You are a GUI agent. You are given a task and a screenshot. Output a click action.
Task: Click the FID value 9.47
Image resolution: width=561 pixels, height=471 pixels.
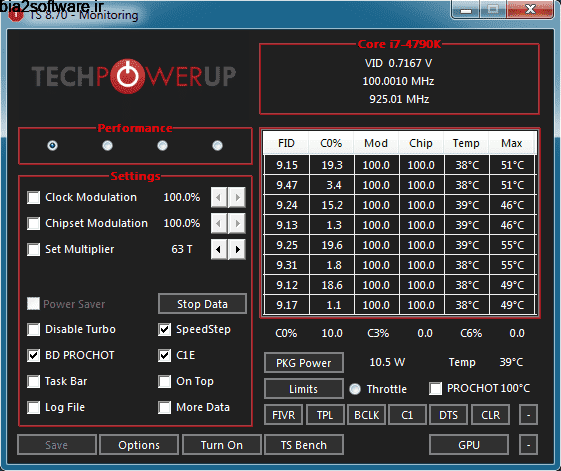[x=287, y=185]
